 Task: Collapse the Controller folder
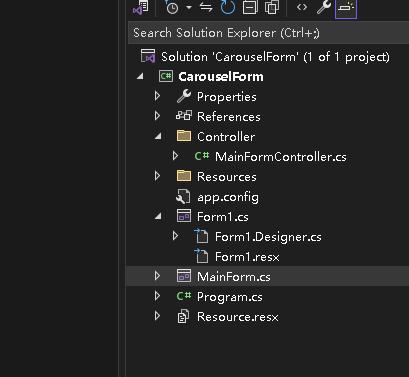coord(158,136)
